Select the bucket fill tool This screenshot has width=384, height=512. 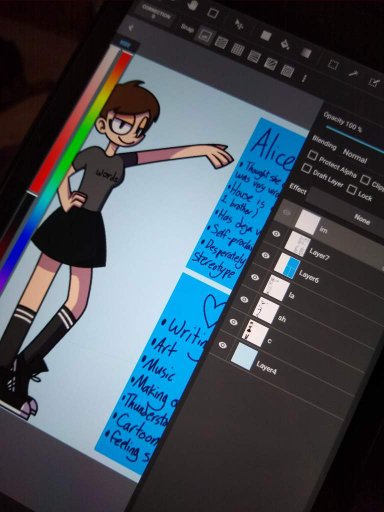pos(285,43)
